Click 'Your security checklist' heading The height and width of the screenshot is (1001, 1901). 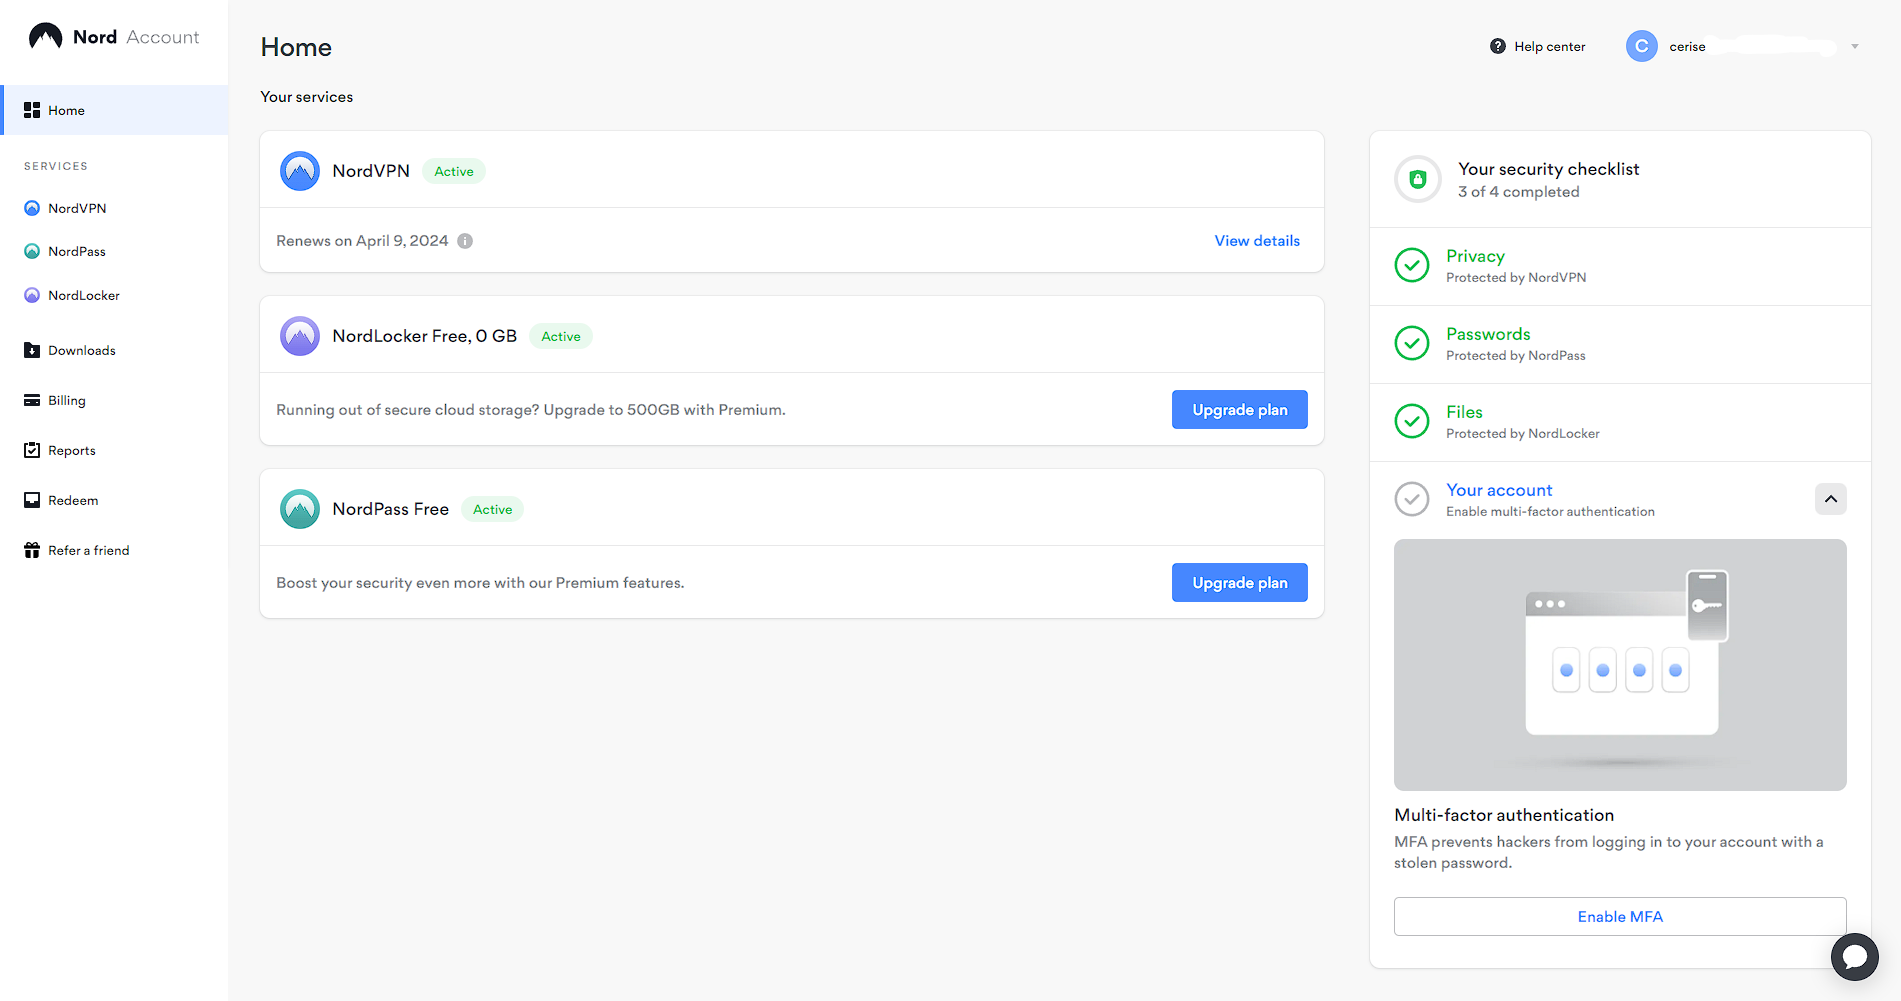pyautogui.click(x=1549, y=169)
